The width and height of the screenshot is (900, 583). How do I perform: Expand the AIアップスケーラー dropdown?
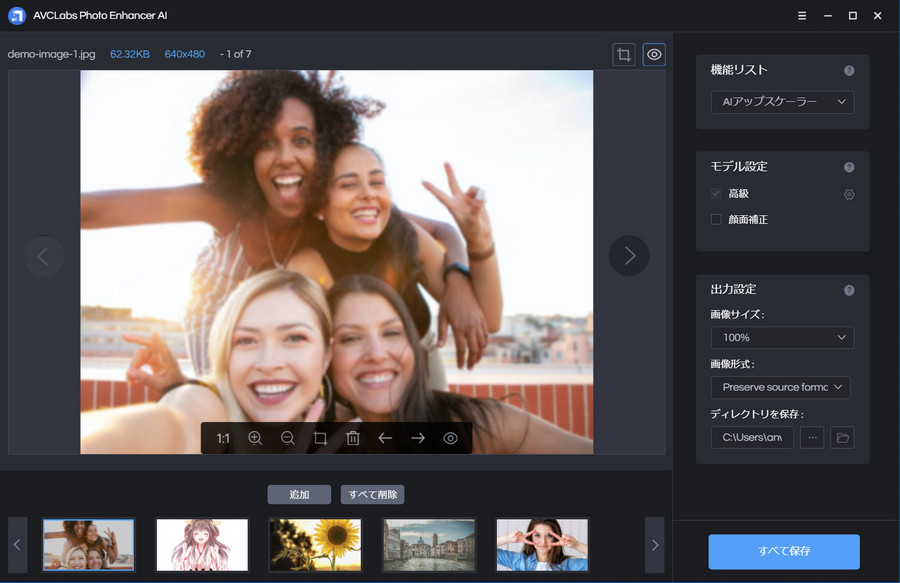point(782,102)
